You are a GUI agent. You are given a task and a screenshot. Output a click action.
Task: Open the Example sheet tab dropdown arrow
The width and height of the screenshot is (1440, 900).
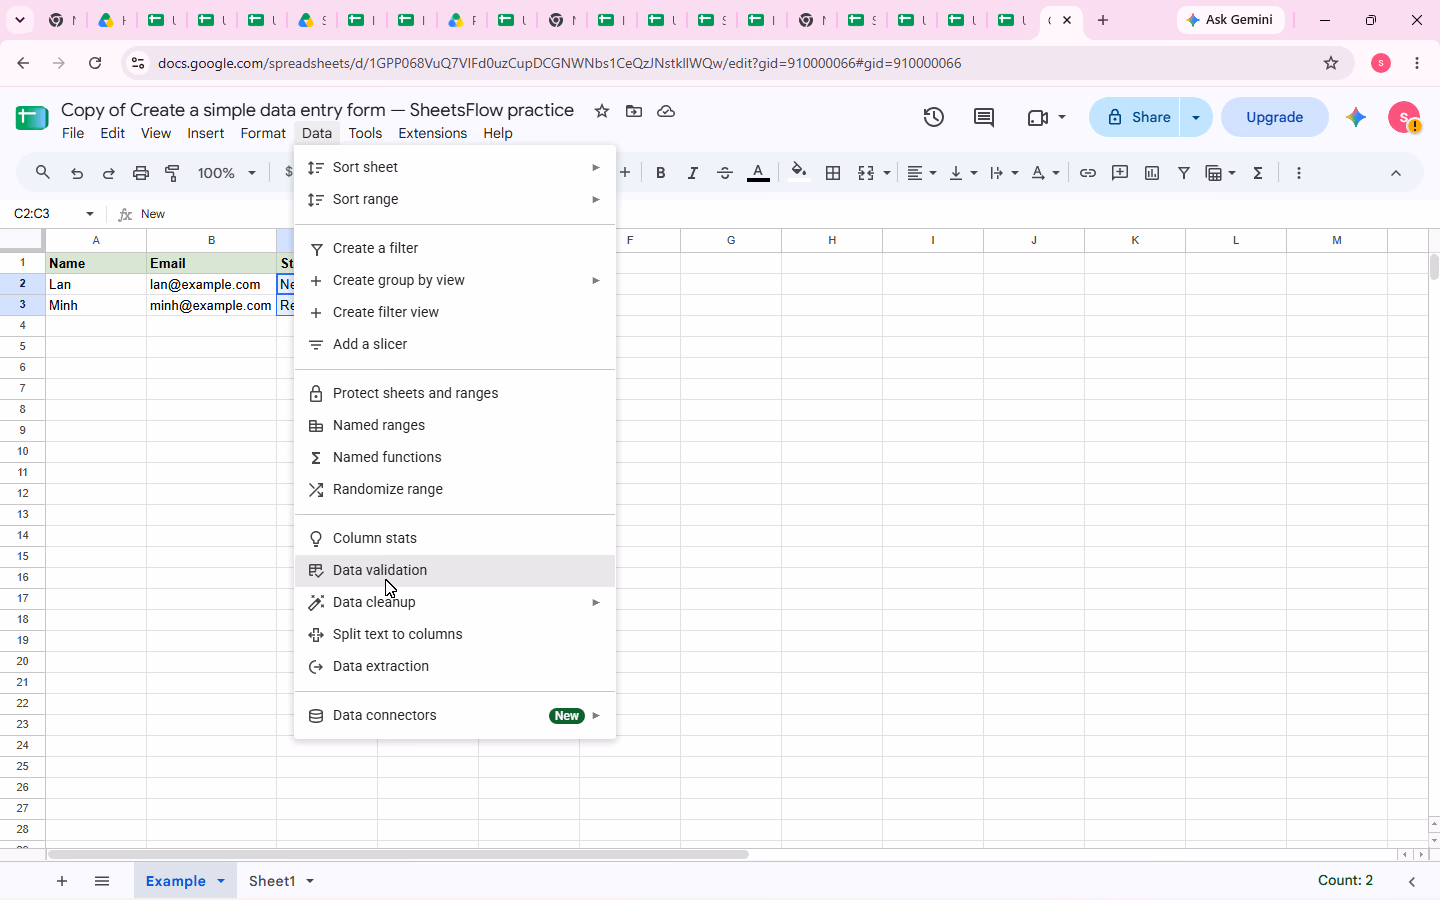221,881
